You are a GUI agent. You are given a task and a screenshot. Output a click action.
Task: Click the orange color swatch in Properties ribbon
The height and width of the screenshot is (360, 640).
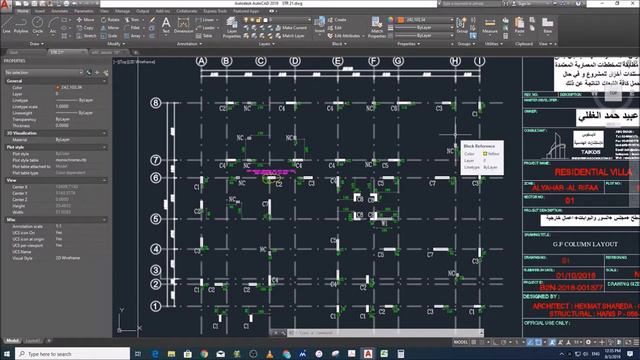click(400, 20)
